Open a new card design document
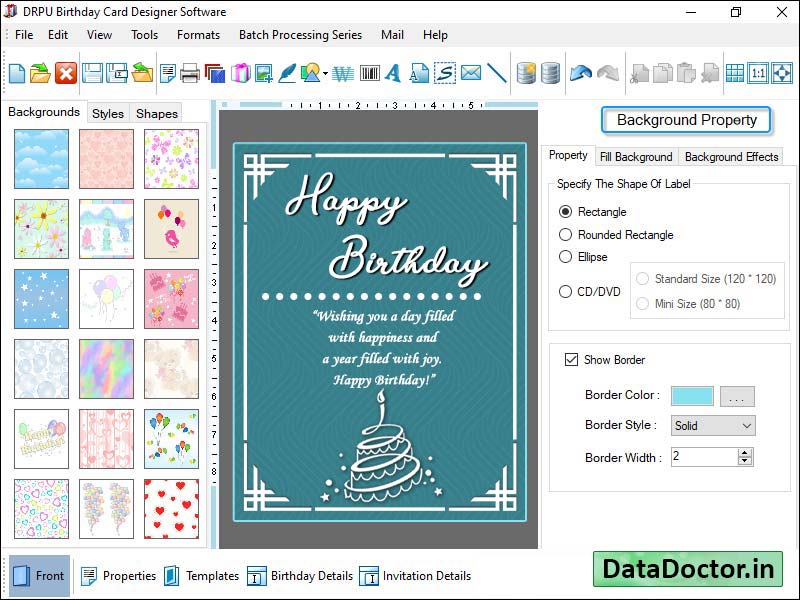The image size is (800, 600). [x=15, y=73]
